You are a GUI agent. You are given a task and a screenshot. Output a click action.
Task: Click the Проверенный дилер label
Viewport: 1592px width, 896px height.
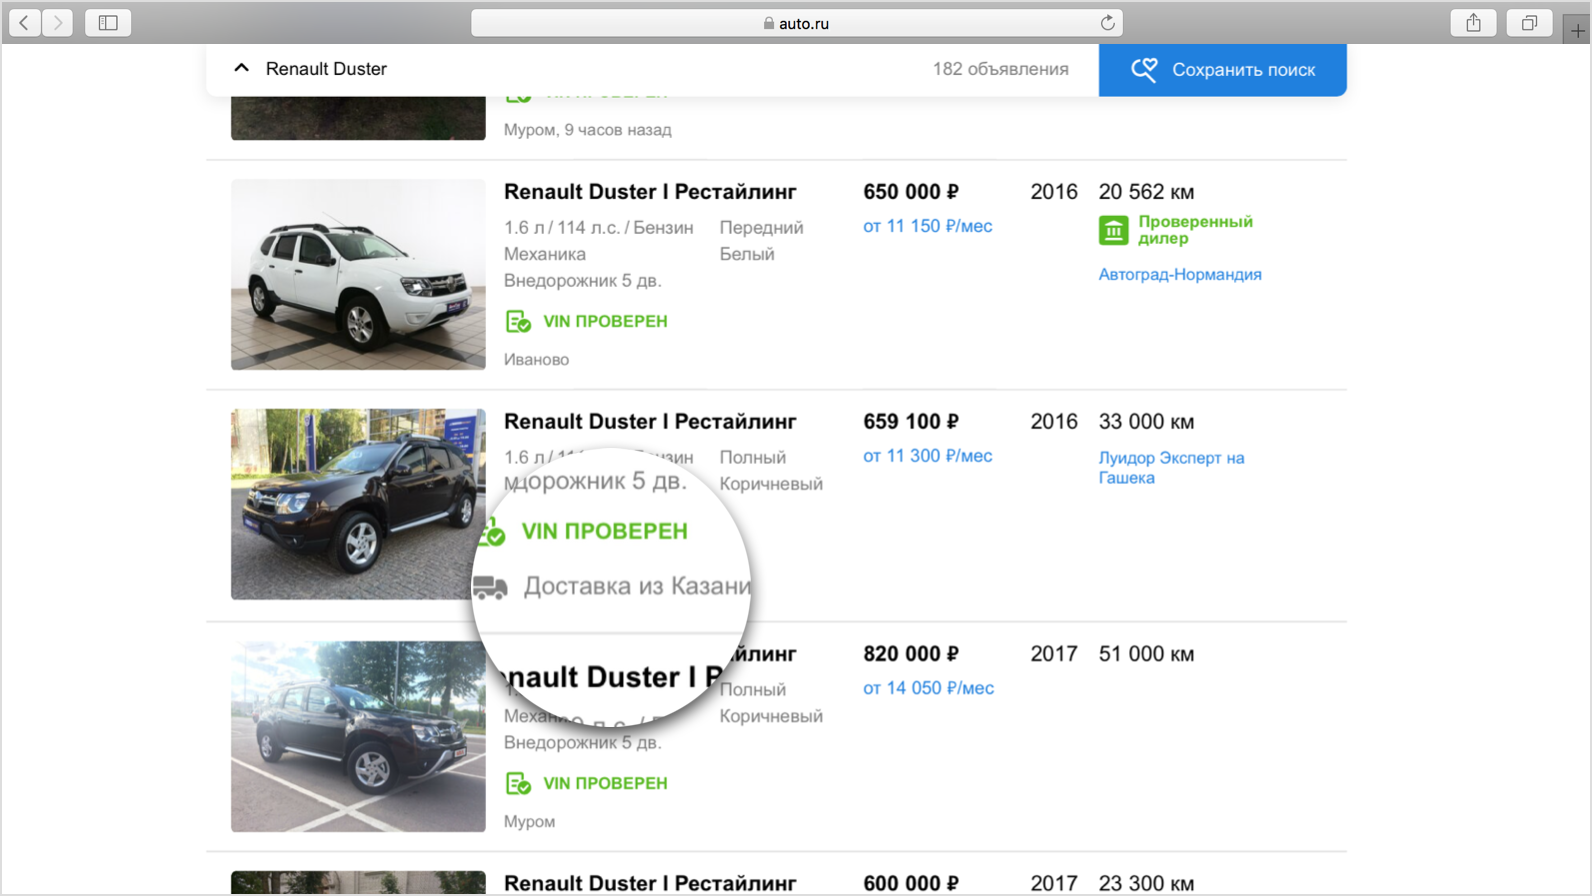[x=1195, y=230]
